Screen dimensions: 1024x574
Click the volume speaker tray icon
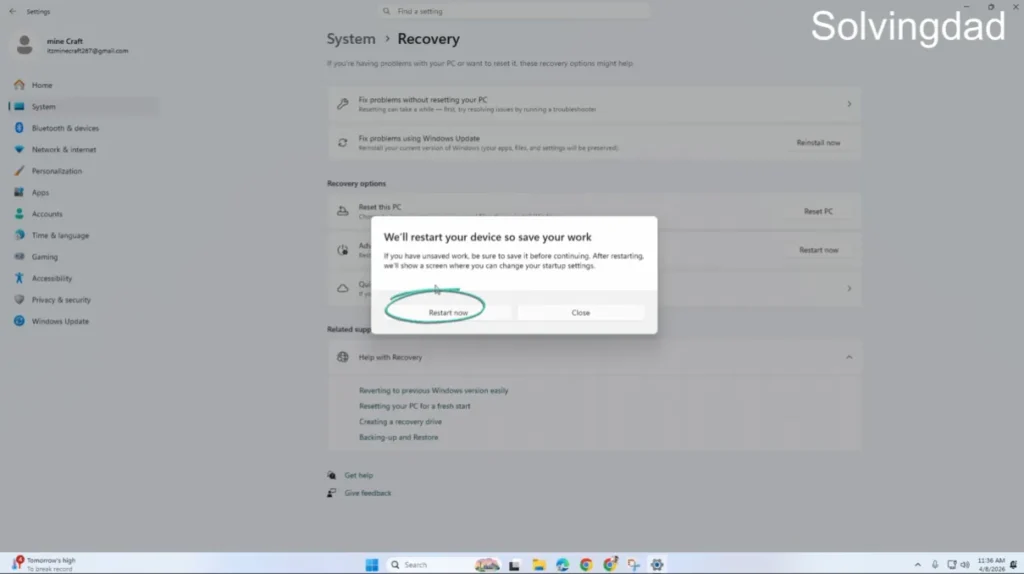[x=965, y=565]
